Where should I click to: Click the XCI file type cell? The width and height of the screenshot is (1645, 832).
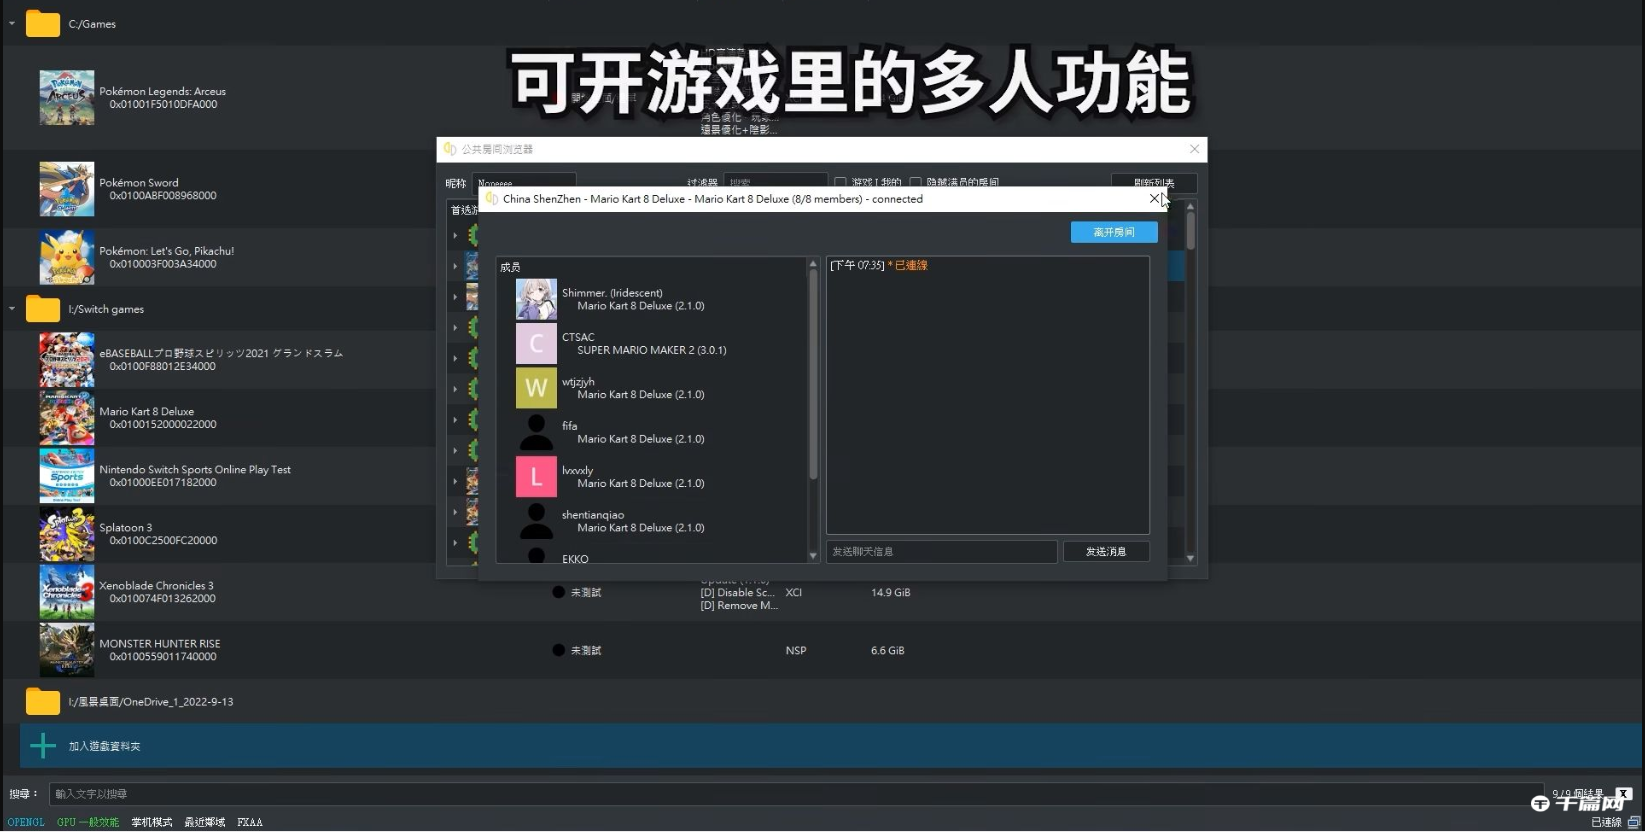pos(794,592)
